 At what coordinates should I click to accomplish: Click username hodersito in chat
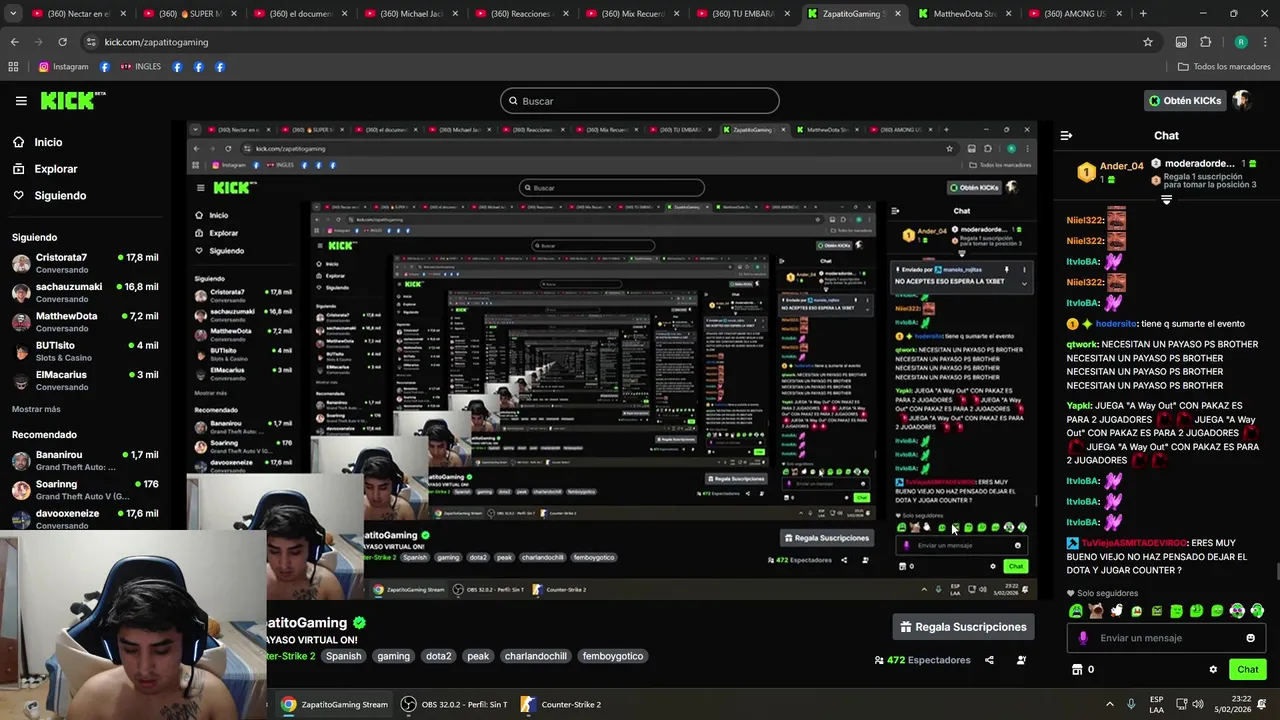[1116, 324]
